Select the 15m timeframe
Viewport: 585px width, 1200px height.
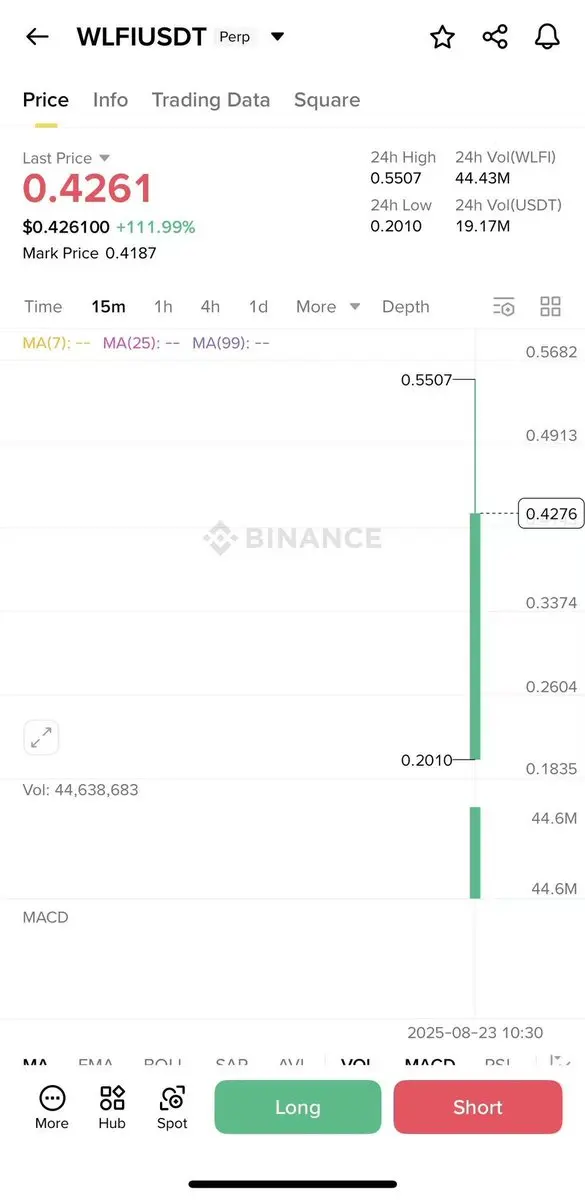(108, 307)
